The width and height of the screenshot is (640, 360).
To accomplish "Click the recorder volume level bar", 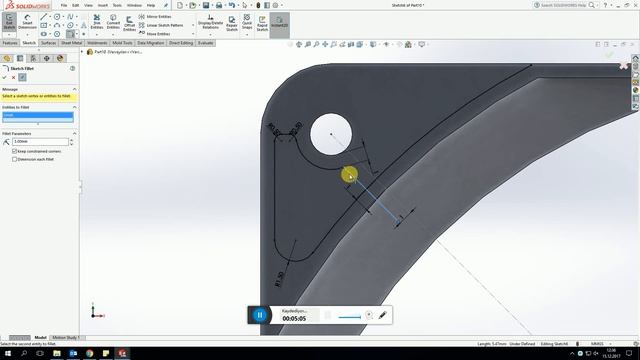I will click(x=349, y=316).
